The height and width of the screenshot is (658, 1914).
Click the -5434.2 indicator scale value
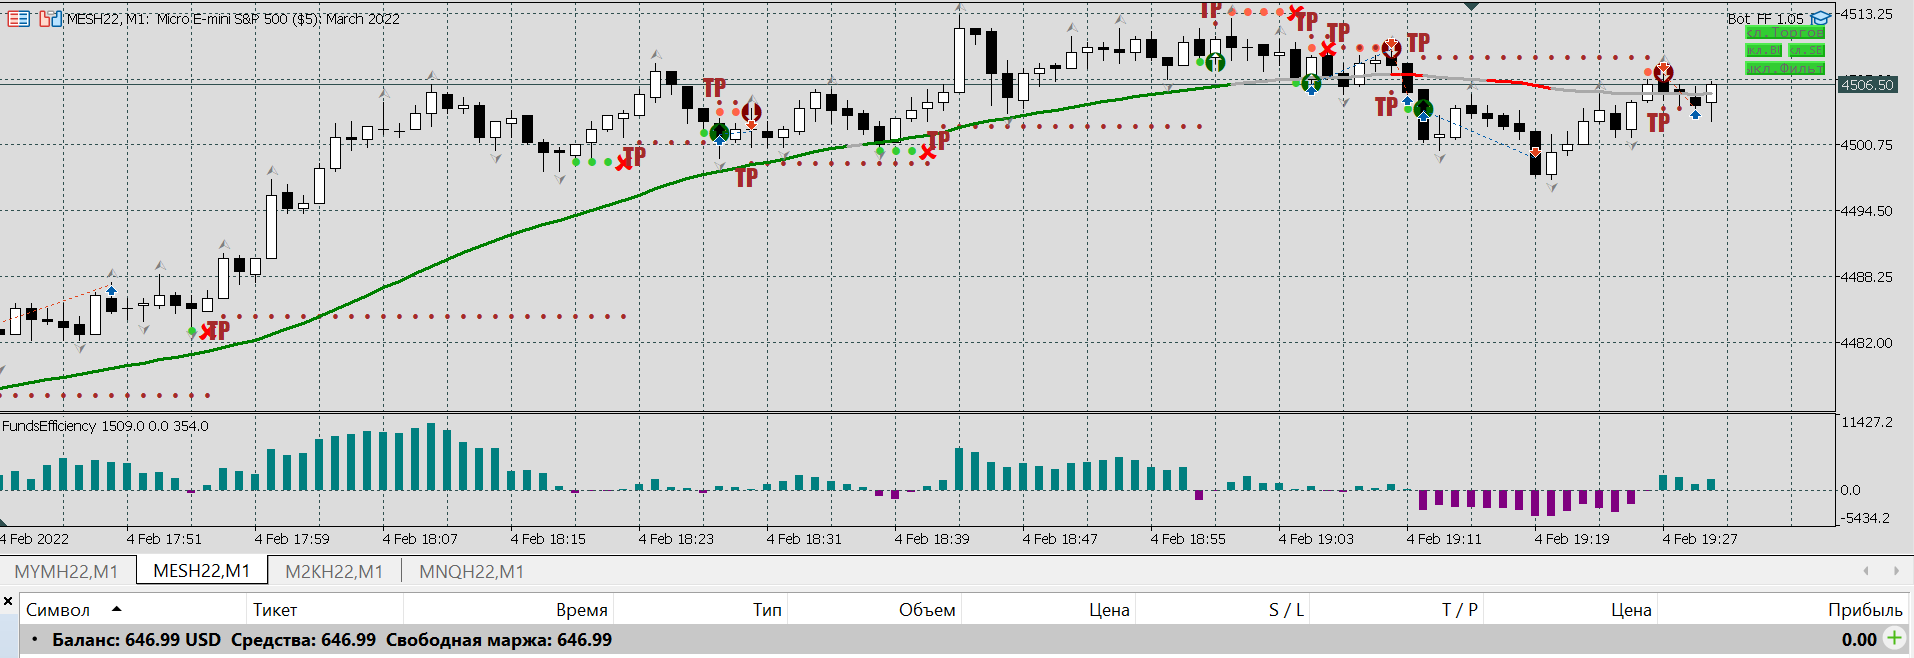[x=1865, y=518]
